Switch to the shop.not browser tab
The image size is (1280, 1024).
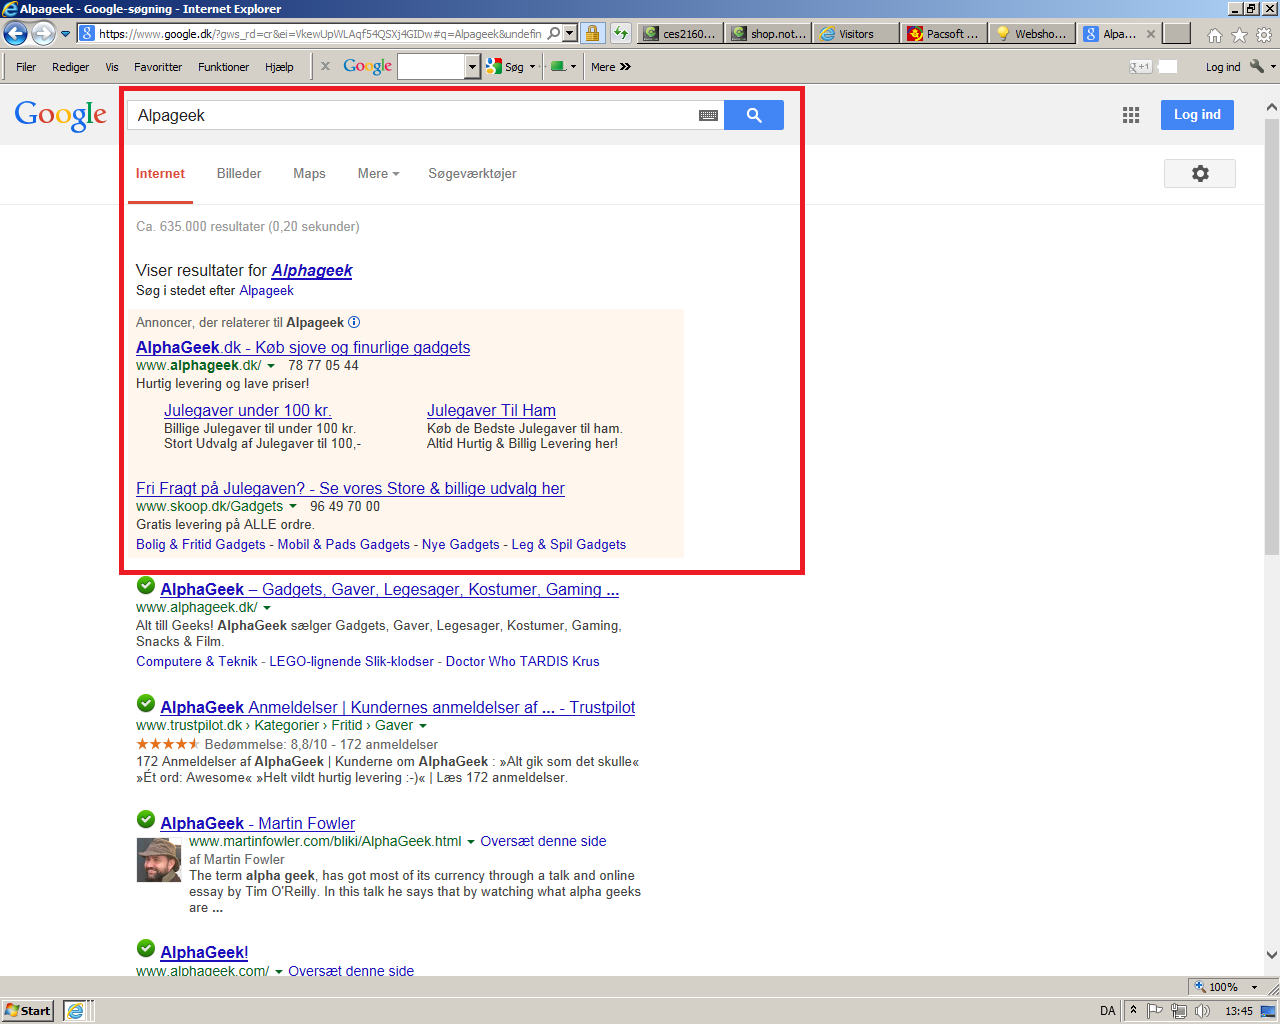tap(768, 34)
